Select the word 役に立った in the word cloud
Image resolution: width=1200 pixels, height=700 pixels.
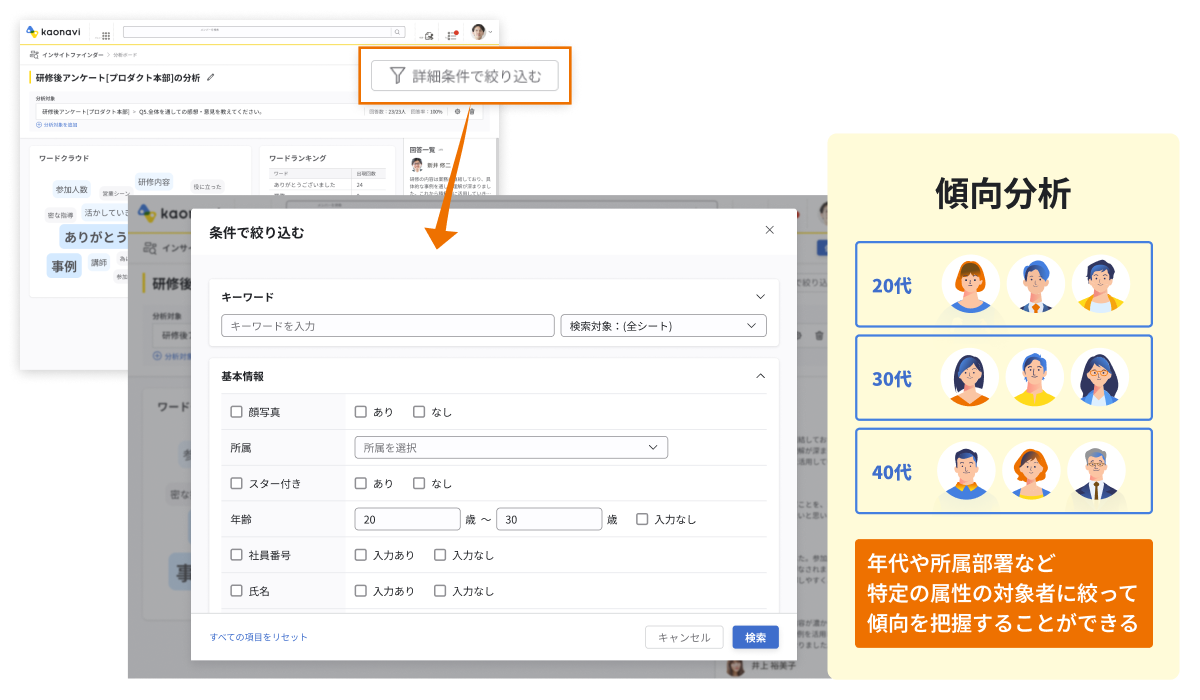coord(208,187)
